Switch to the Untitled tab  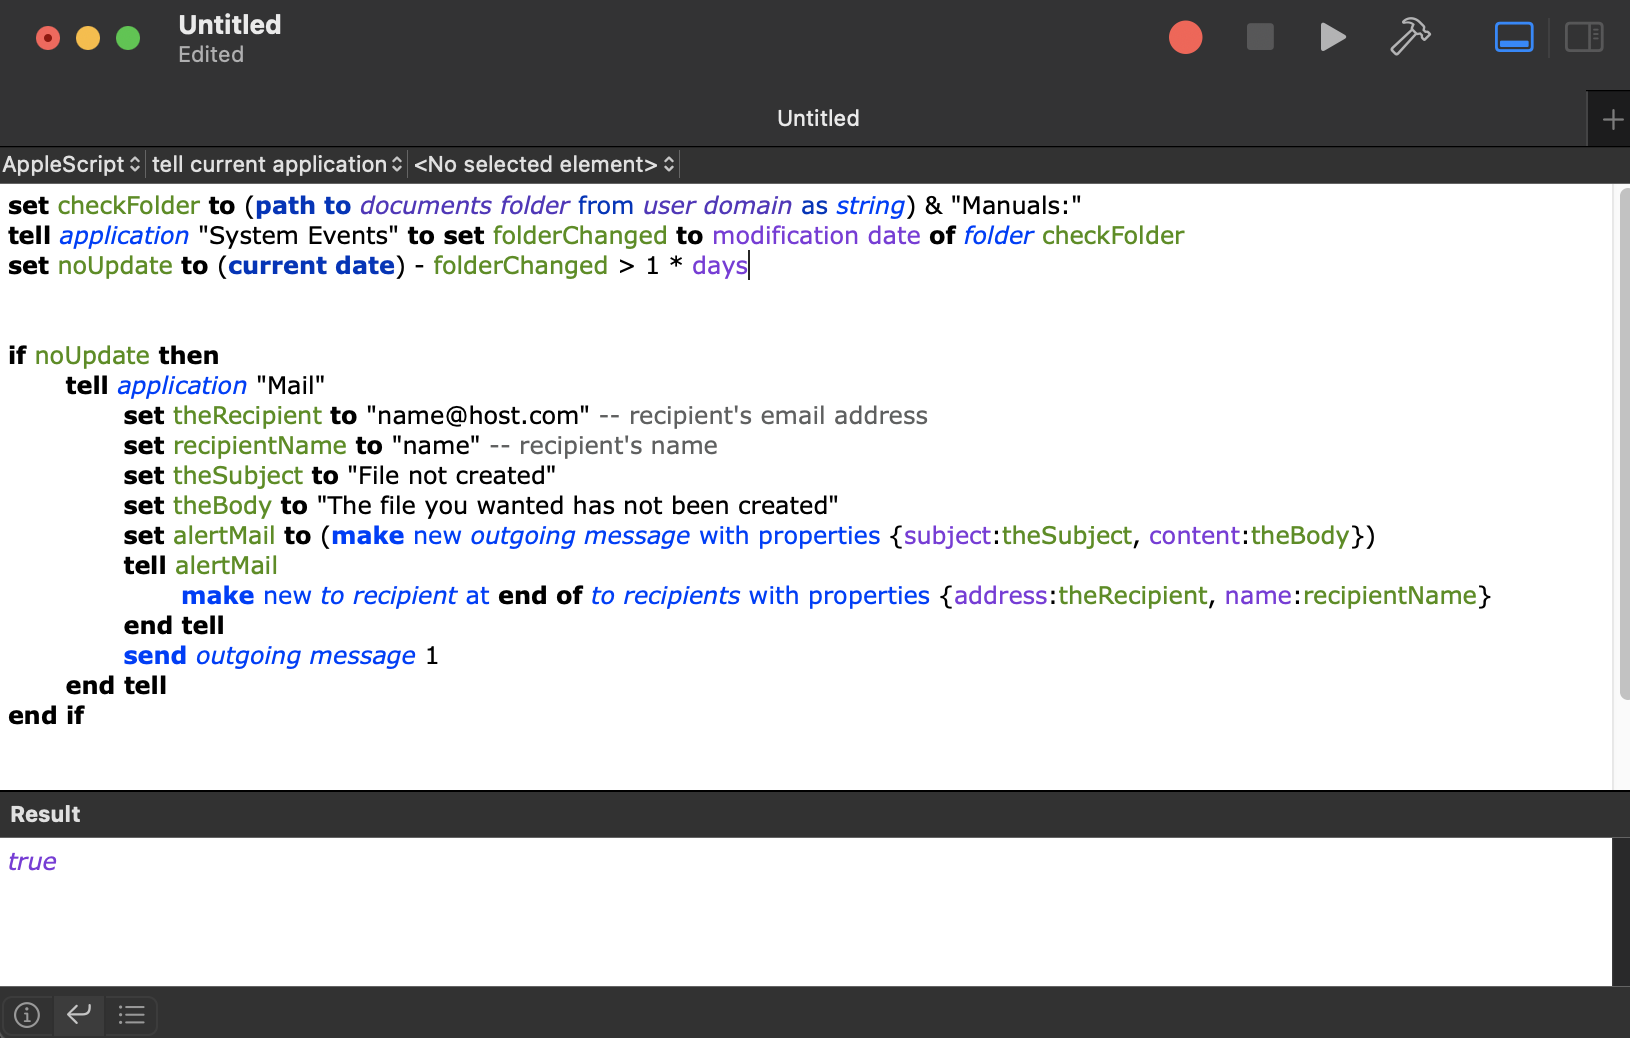[x=817, y=118]
